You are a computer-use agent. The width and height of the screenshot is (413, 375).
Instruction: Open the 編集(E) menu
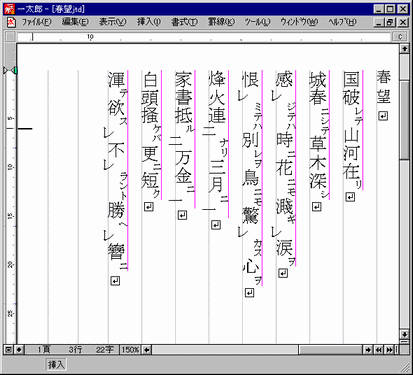(x=75, y=22)
